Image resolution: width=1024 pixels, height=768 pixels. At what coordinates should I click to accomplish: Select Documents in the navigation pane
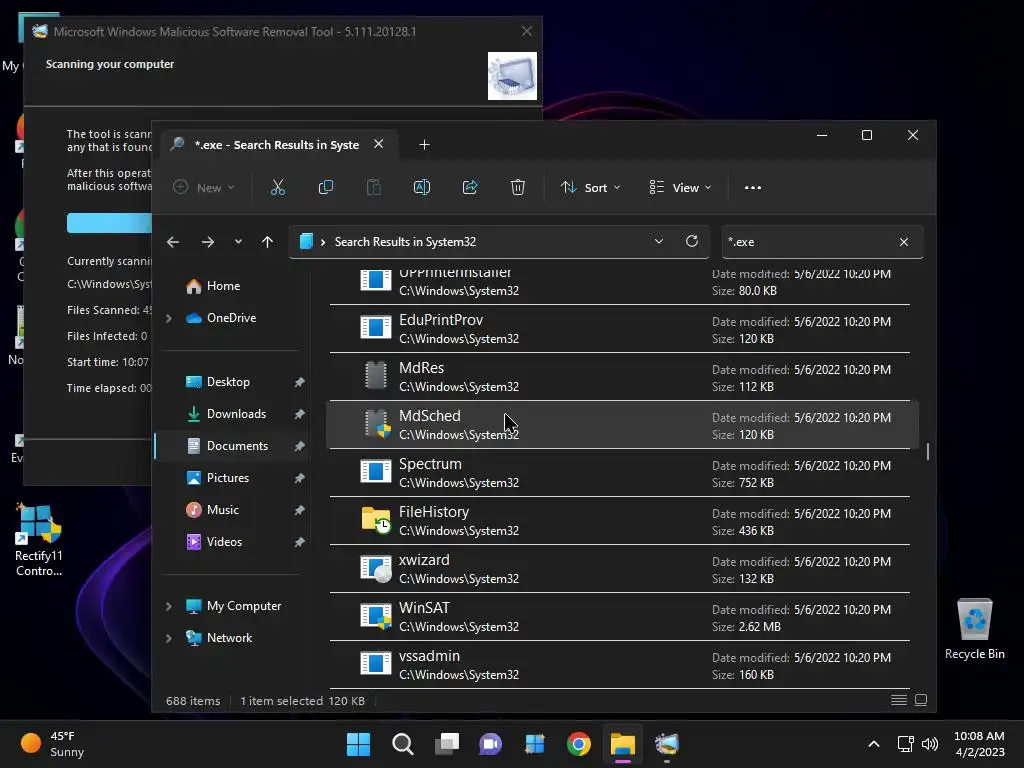coord(232,446)
